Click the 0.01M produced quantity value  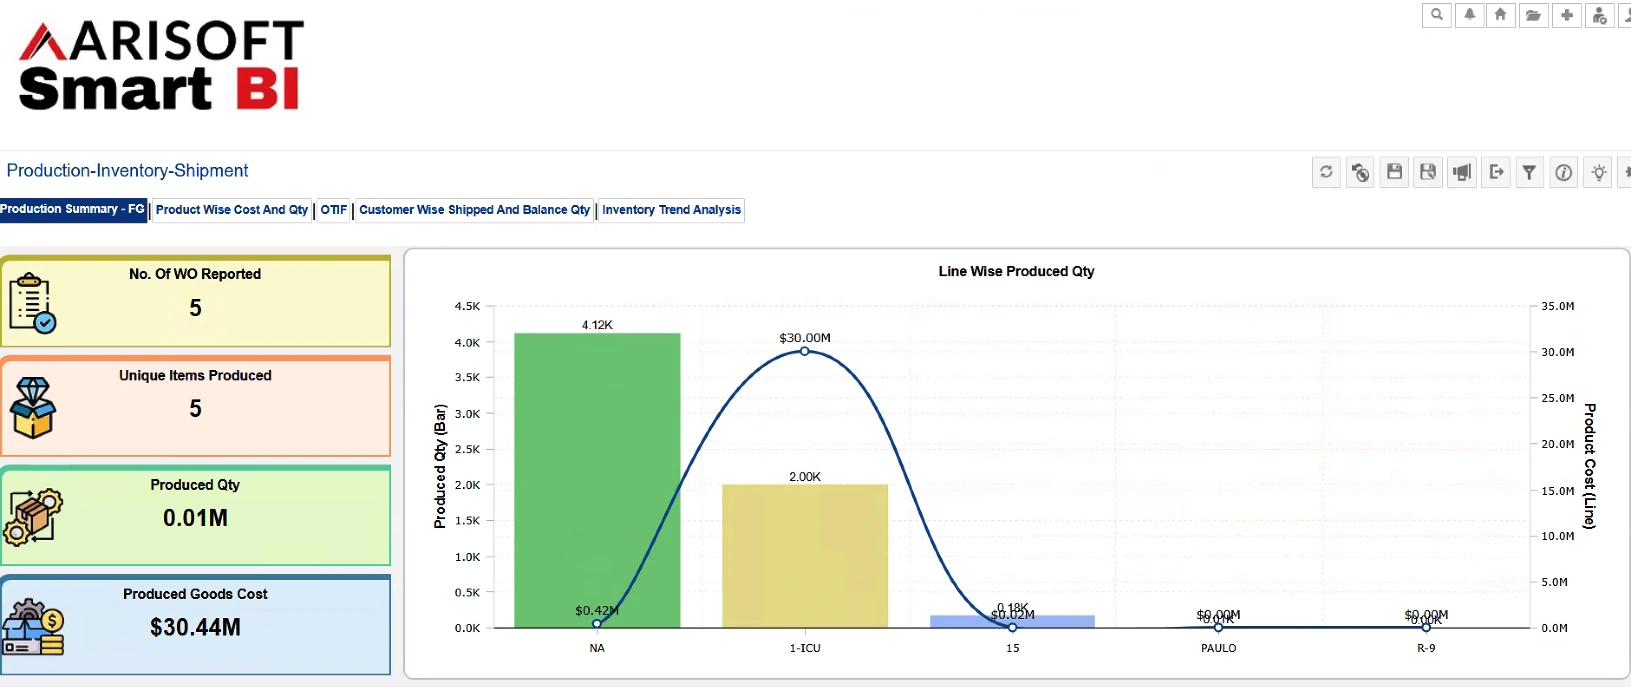pyautogui.click(x=195, y=518)
